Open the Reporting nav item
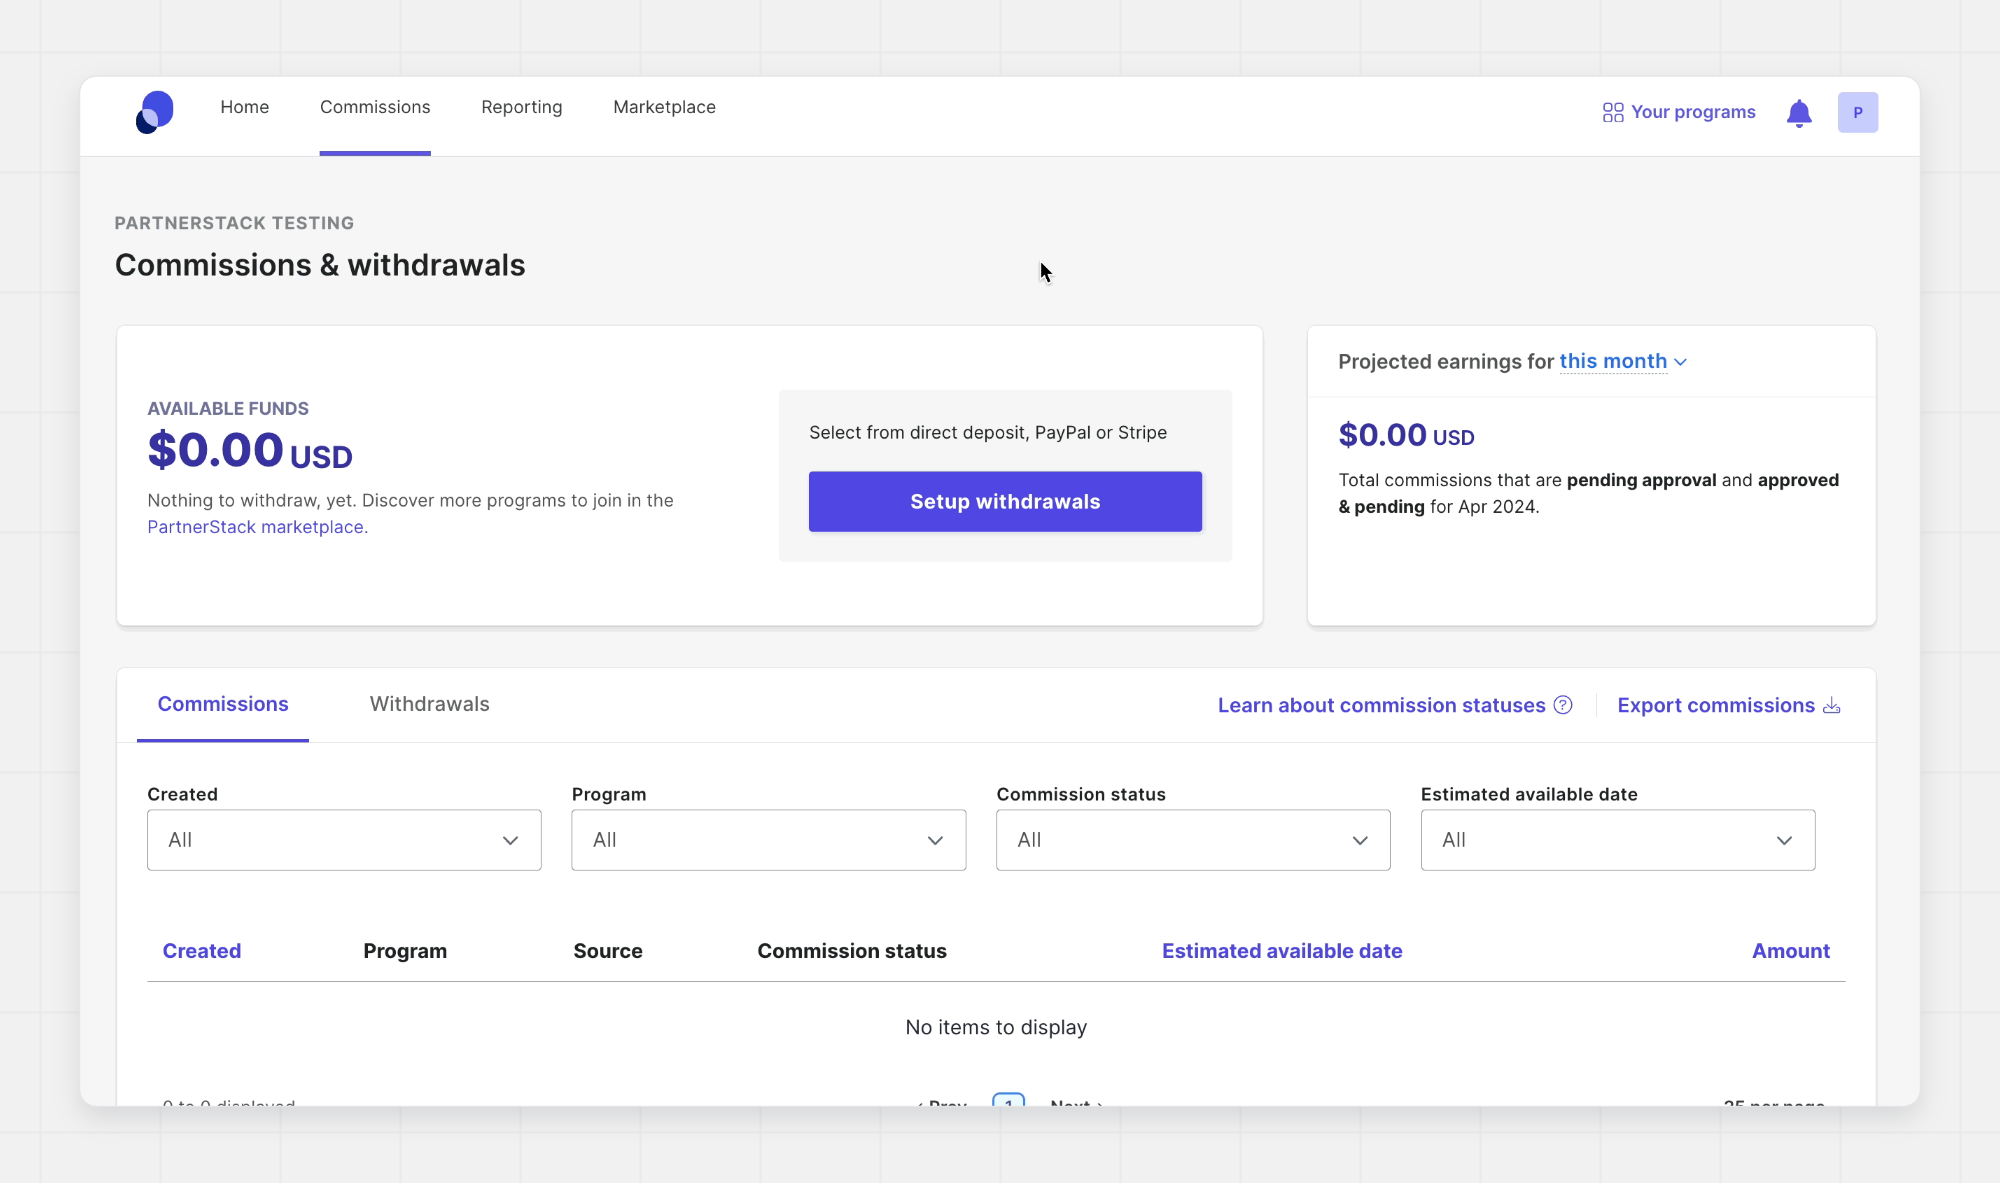This screenshot has width=2000, height=1183. point(521,107)
